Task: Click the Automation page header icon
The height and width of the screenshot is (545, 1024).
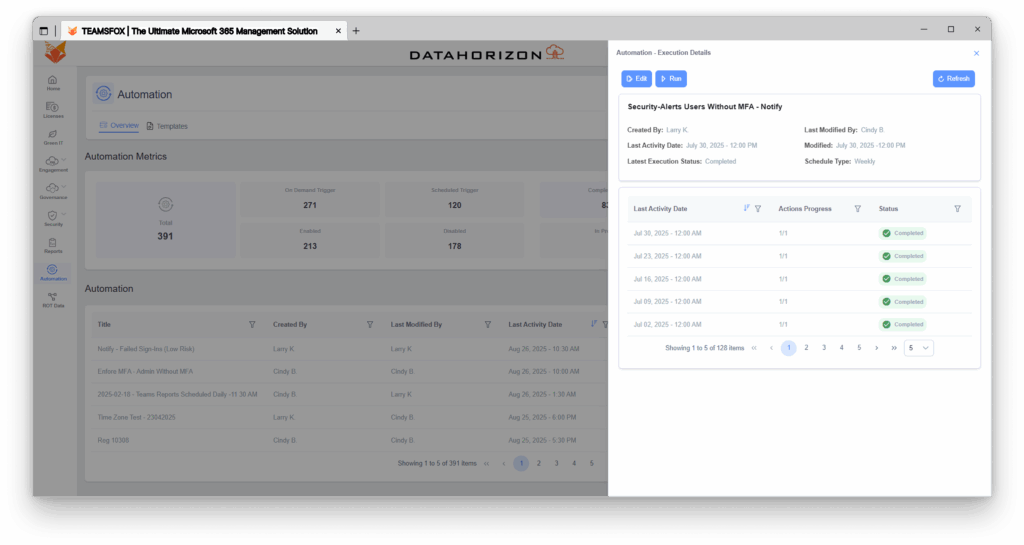Action: click(x=103, y=94)
